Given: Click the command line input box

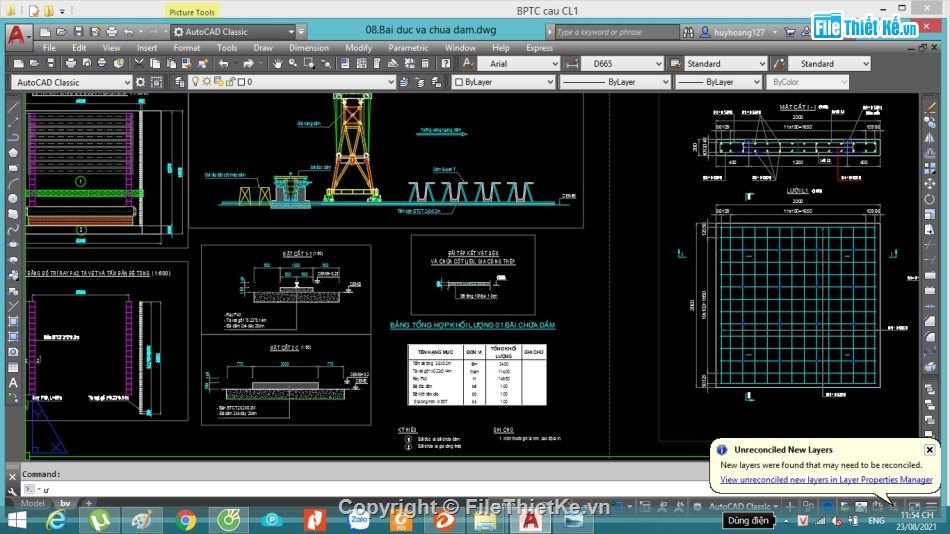Looking at the screenshot, I should (364, 489).
